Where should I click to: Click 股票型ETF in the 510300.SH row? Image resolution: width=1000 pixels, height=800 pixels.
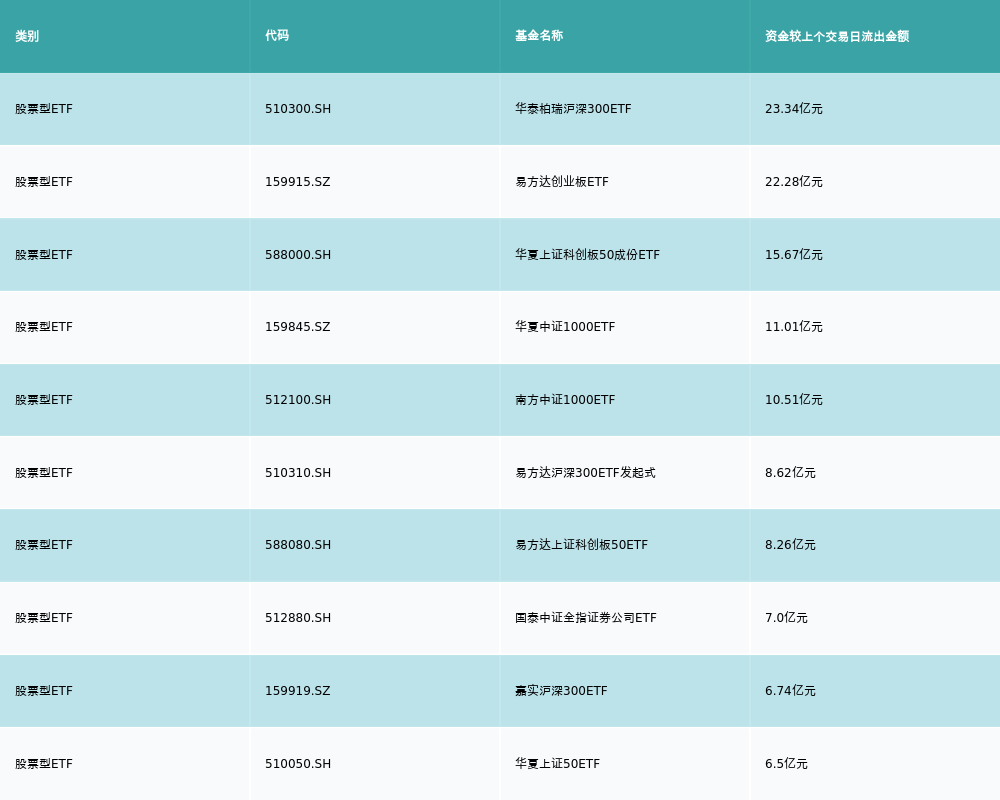(x=44, y=109)
